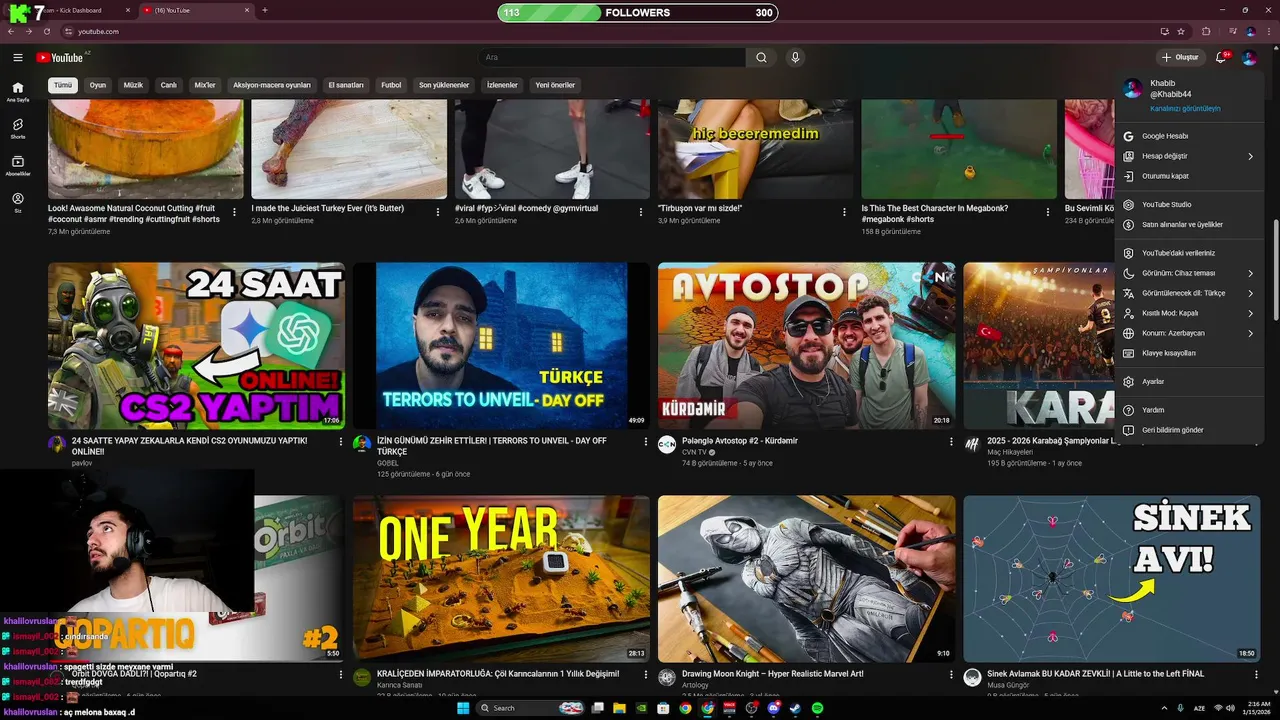This screenshot has width=1280, height=720.
Task: Select Aksiyon-macera oyunları chip
Action: (x=272, y=85)
